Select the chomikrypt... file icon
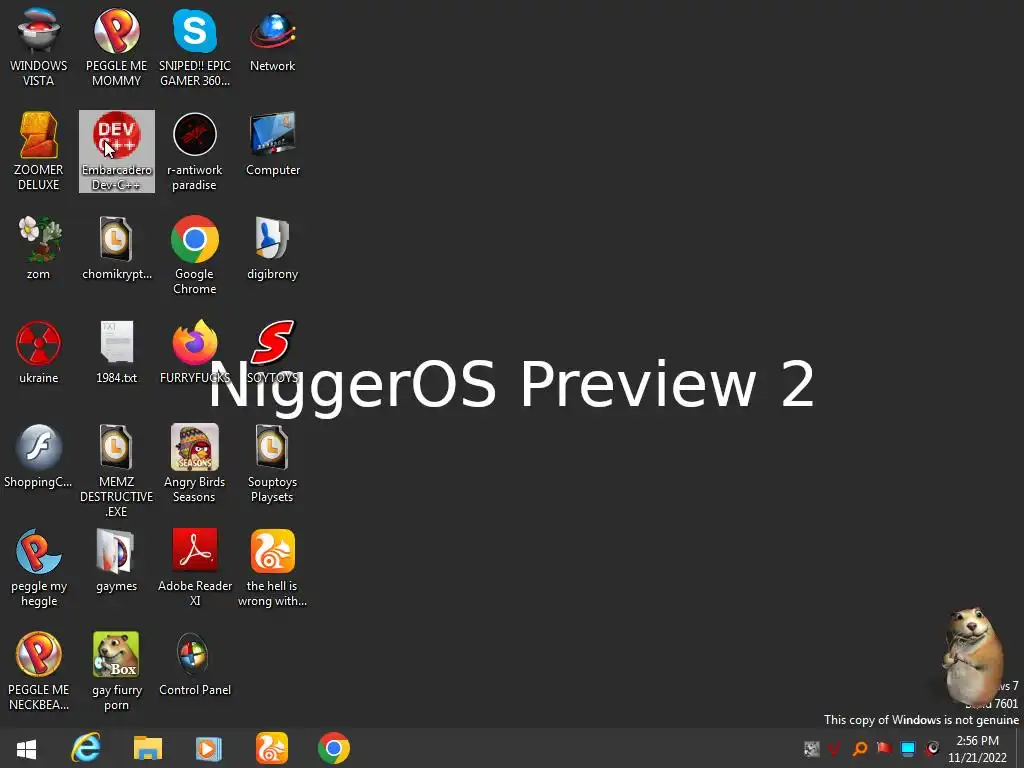 [117, 248]
